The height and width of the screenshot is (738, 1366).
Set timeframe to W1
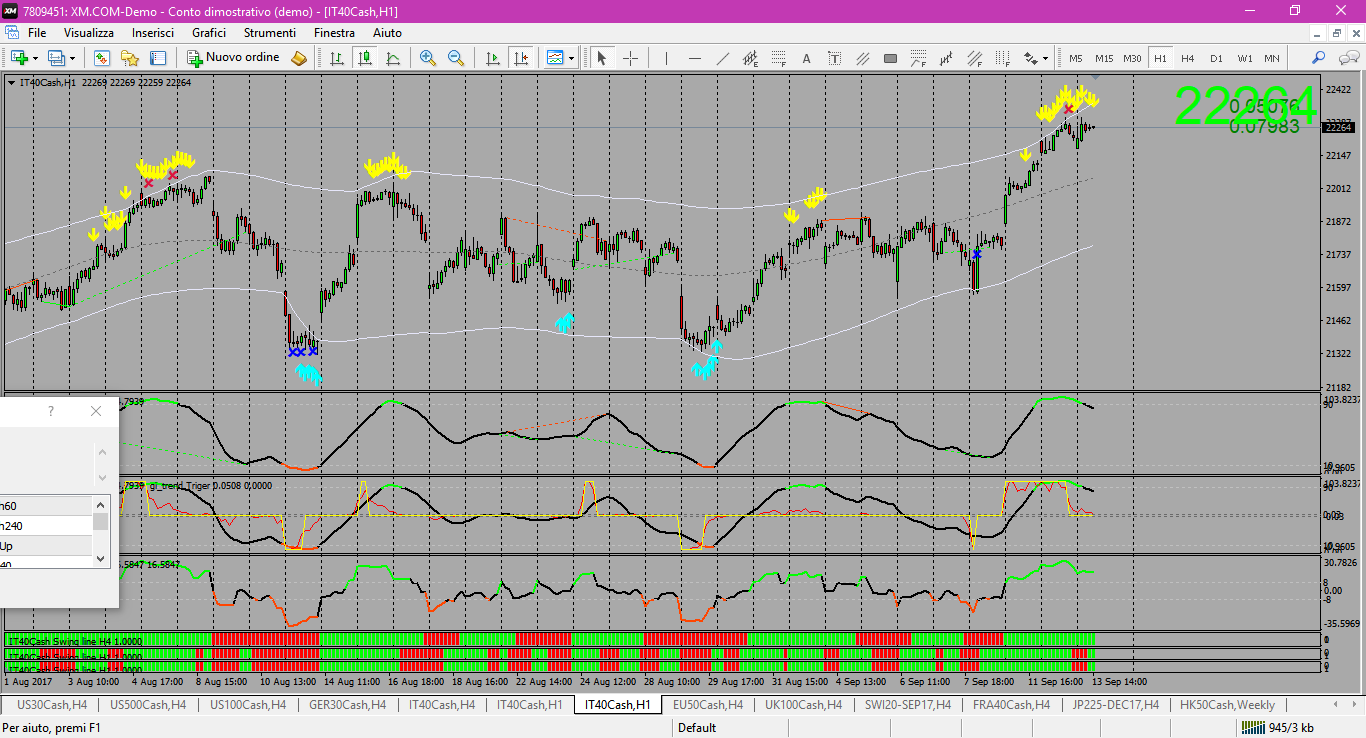(x=1244, y=58)
